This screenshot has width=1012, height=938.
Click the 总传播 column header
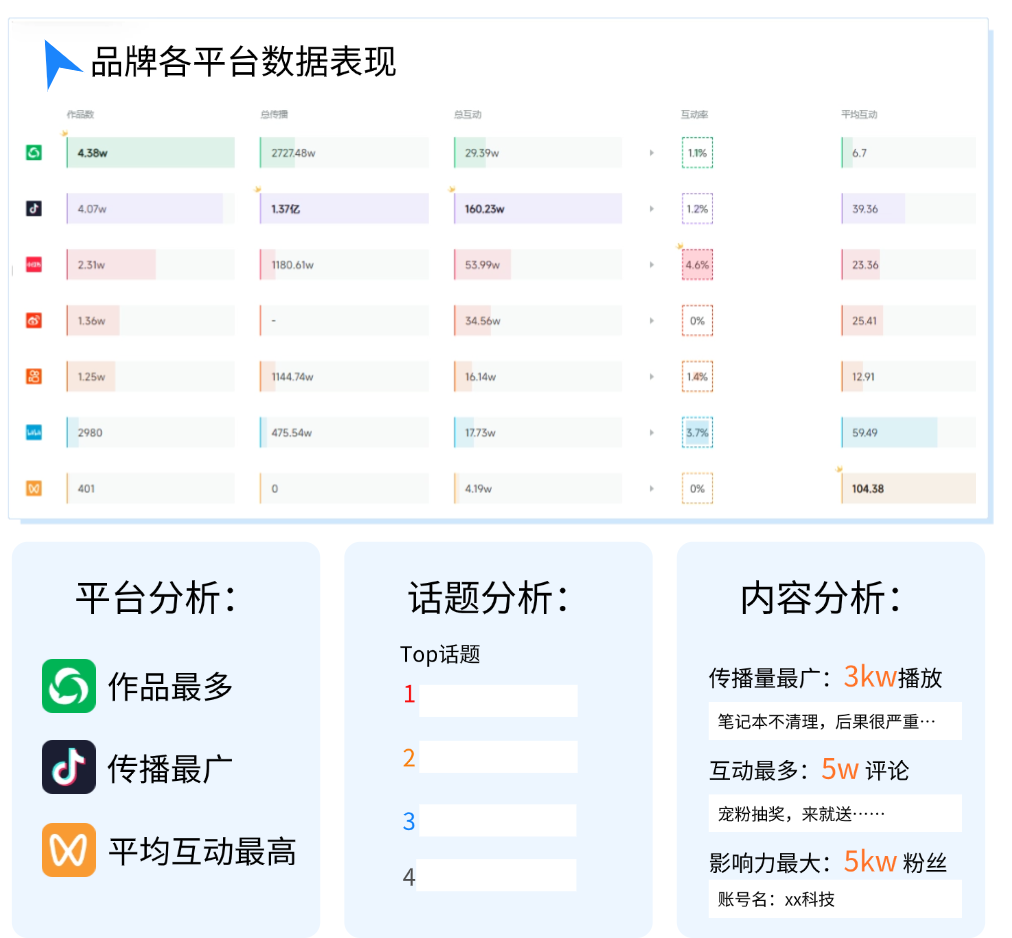coord(274,114)
